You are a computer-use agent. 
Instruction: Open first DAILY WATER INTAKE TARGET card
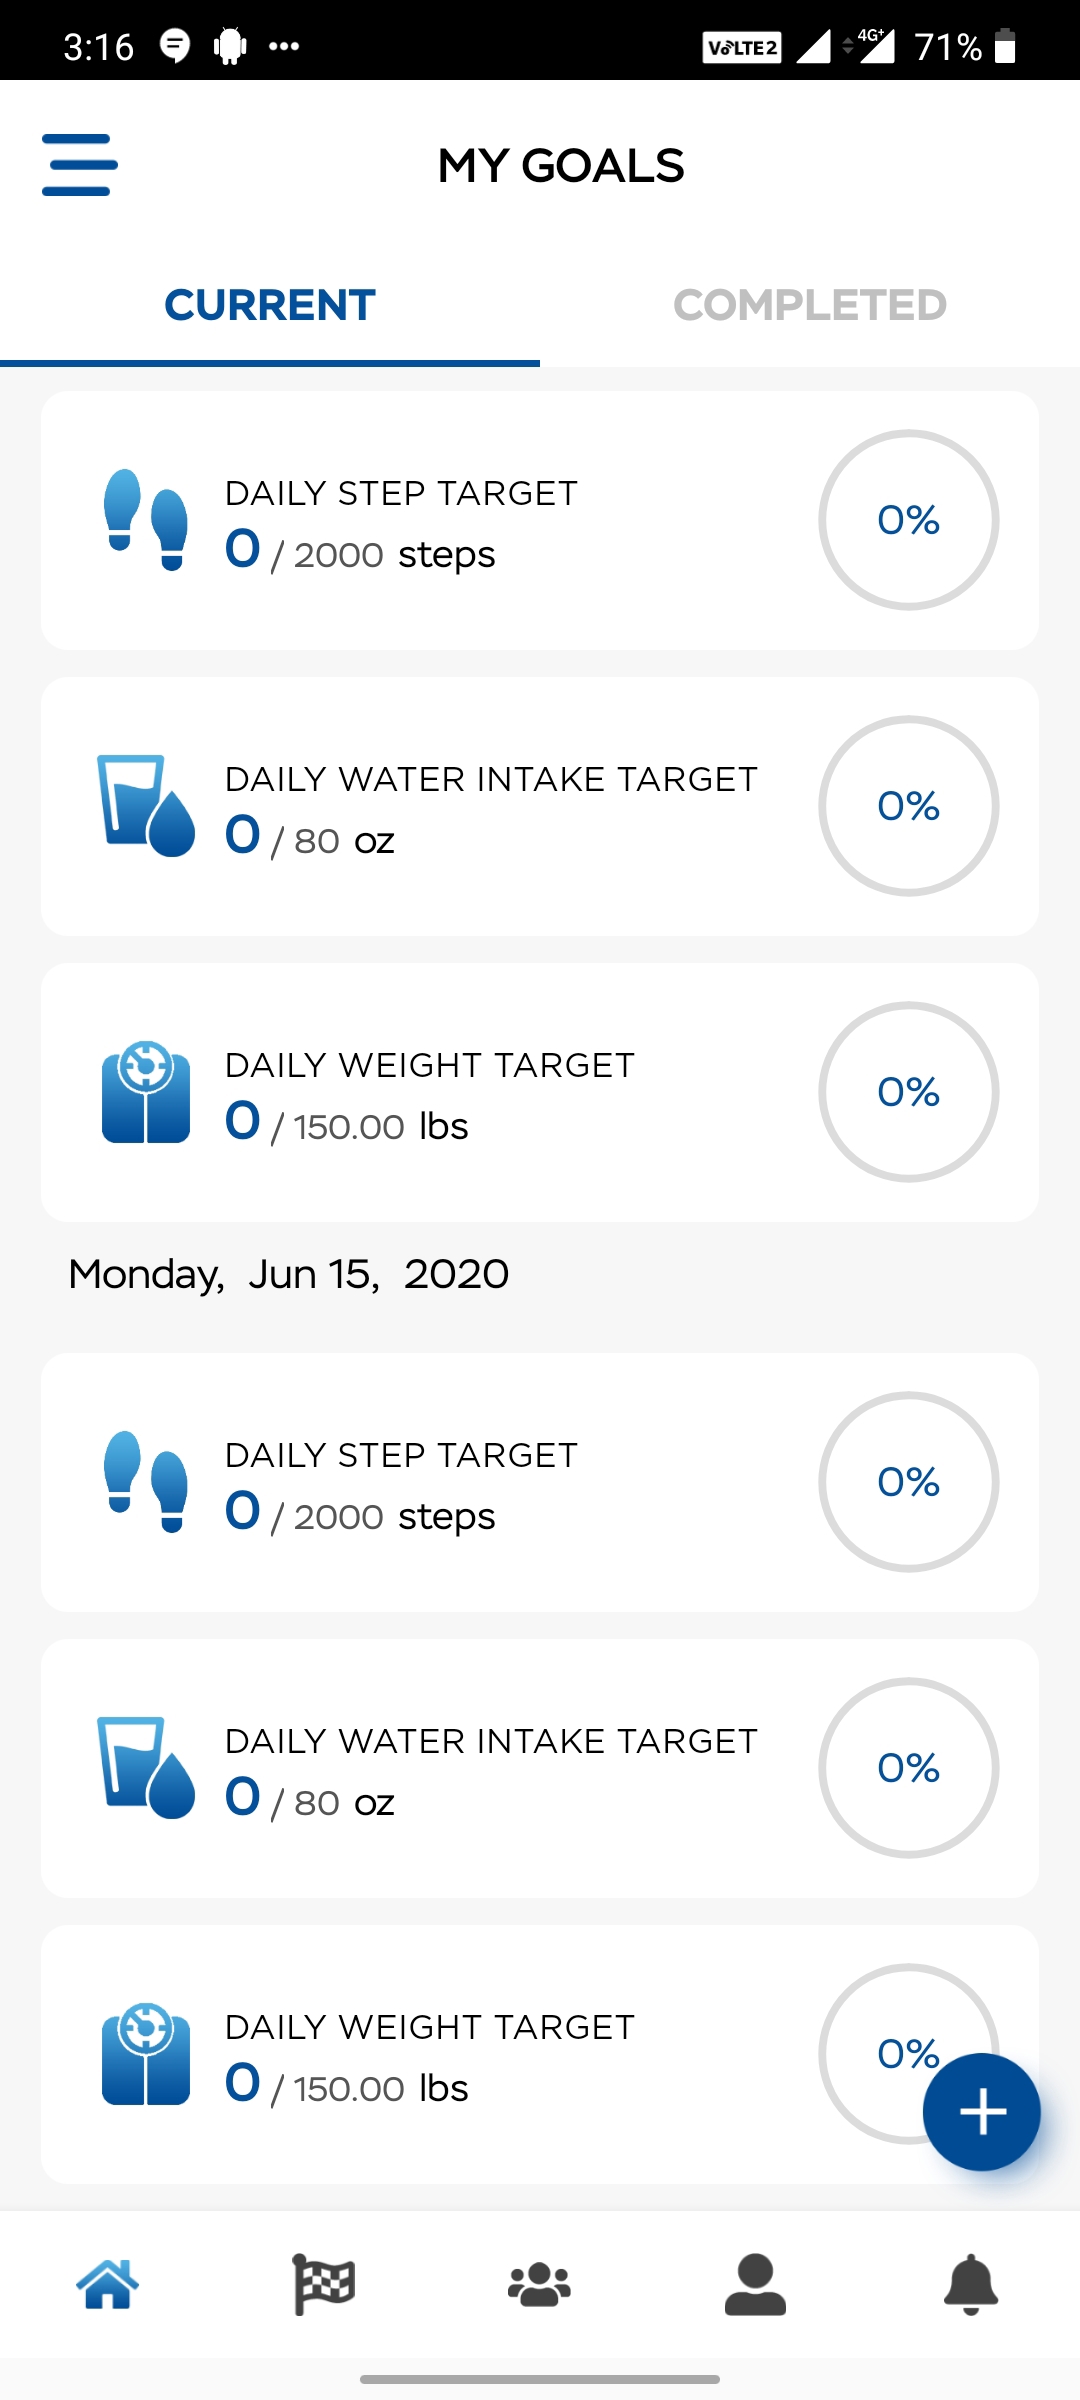(540, 806)
